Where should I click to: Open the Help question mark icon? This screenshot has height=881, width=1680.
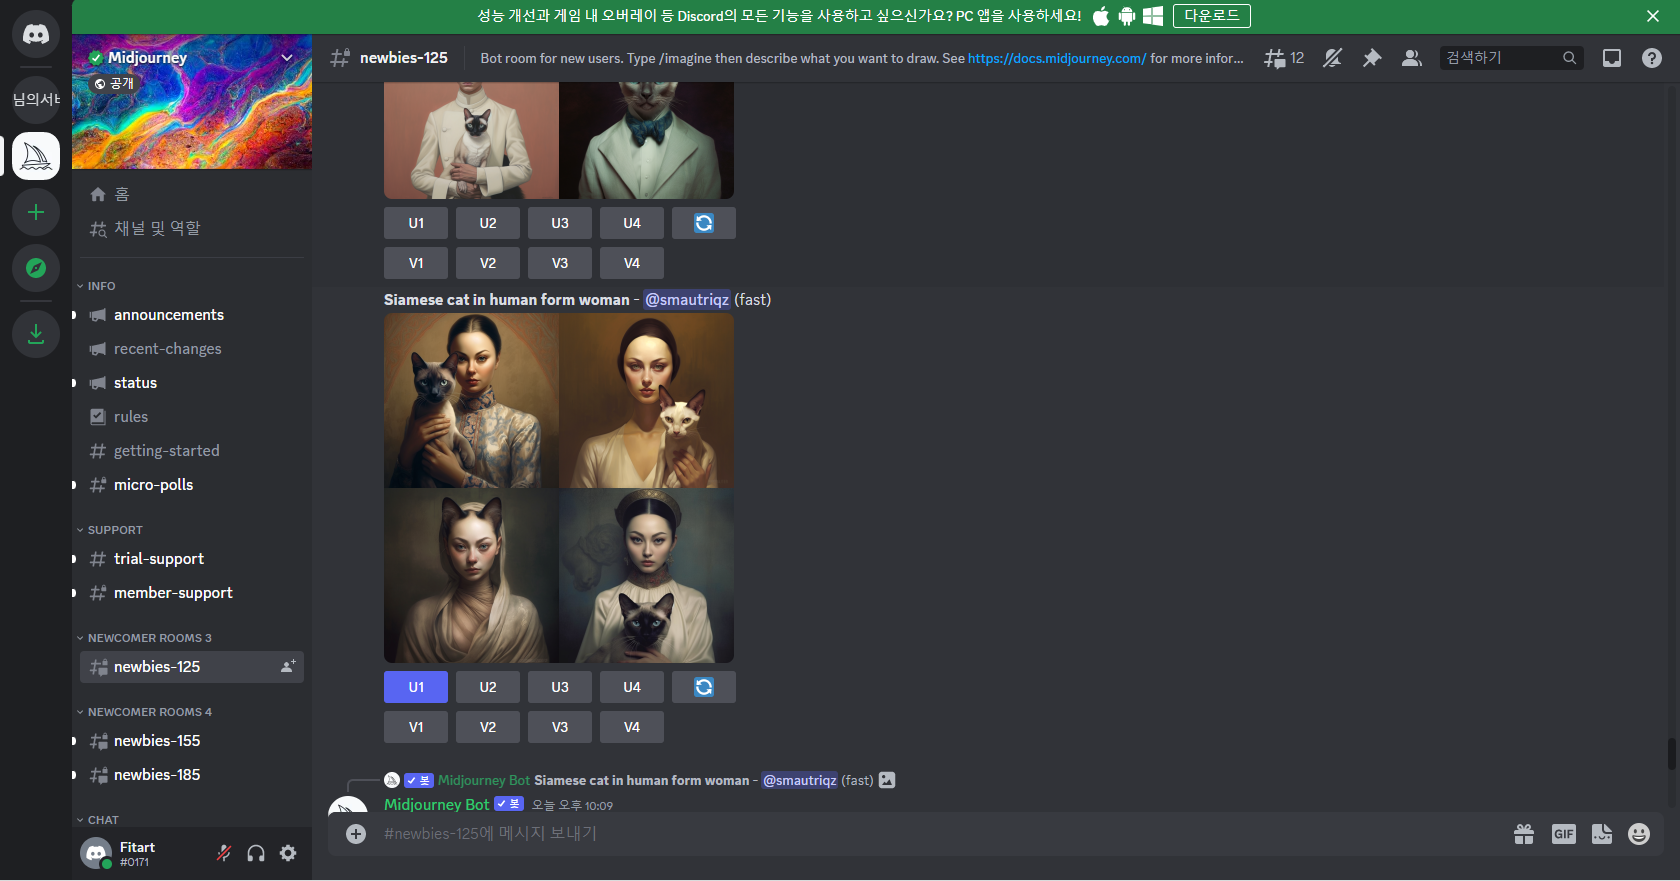click(1652, 58)
